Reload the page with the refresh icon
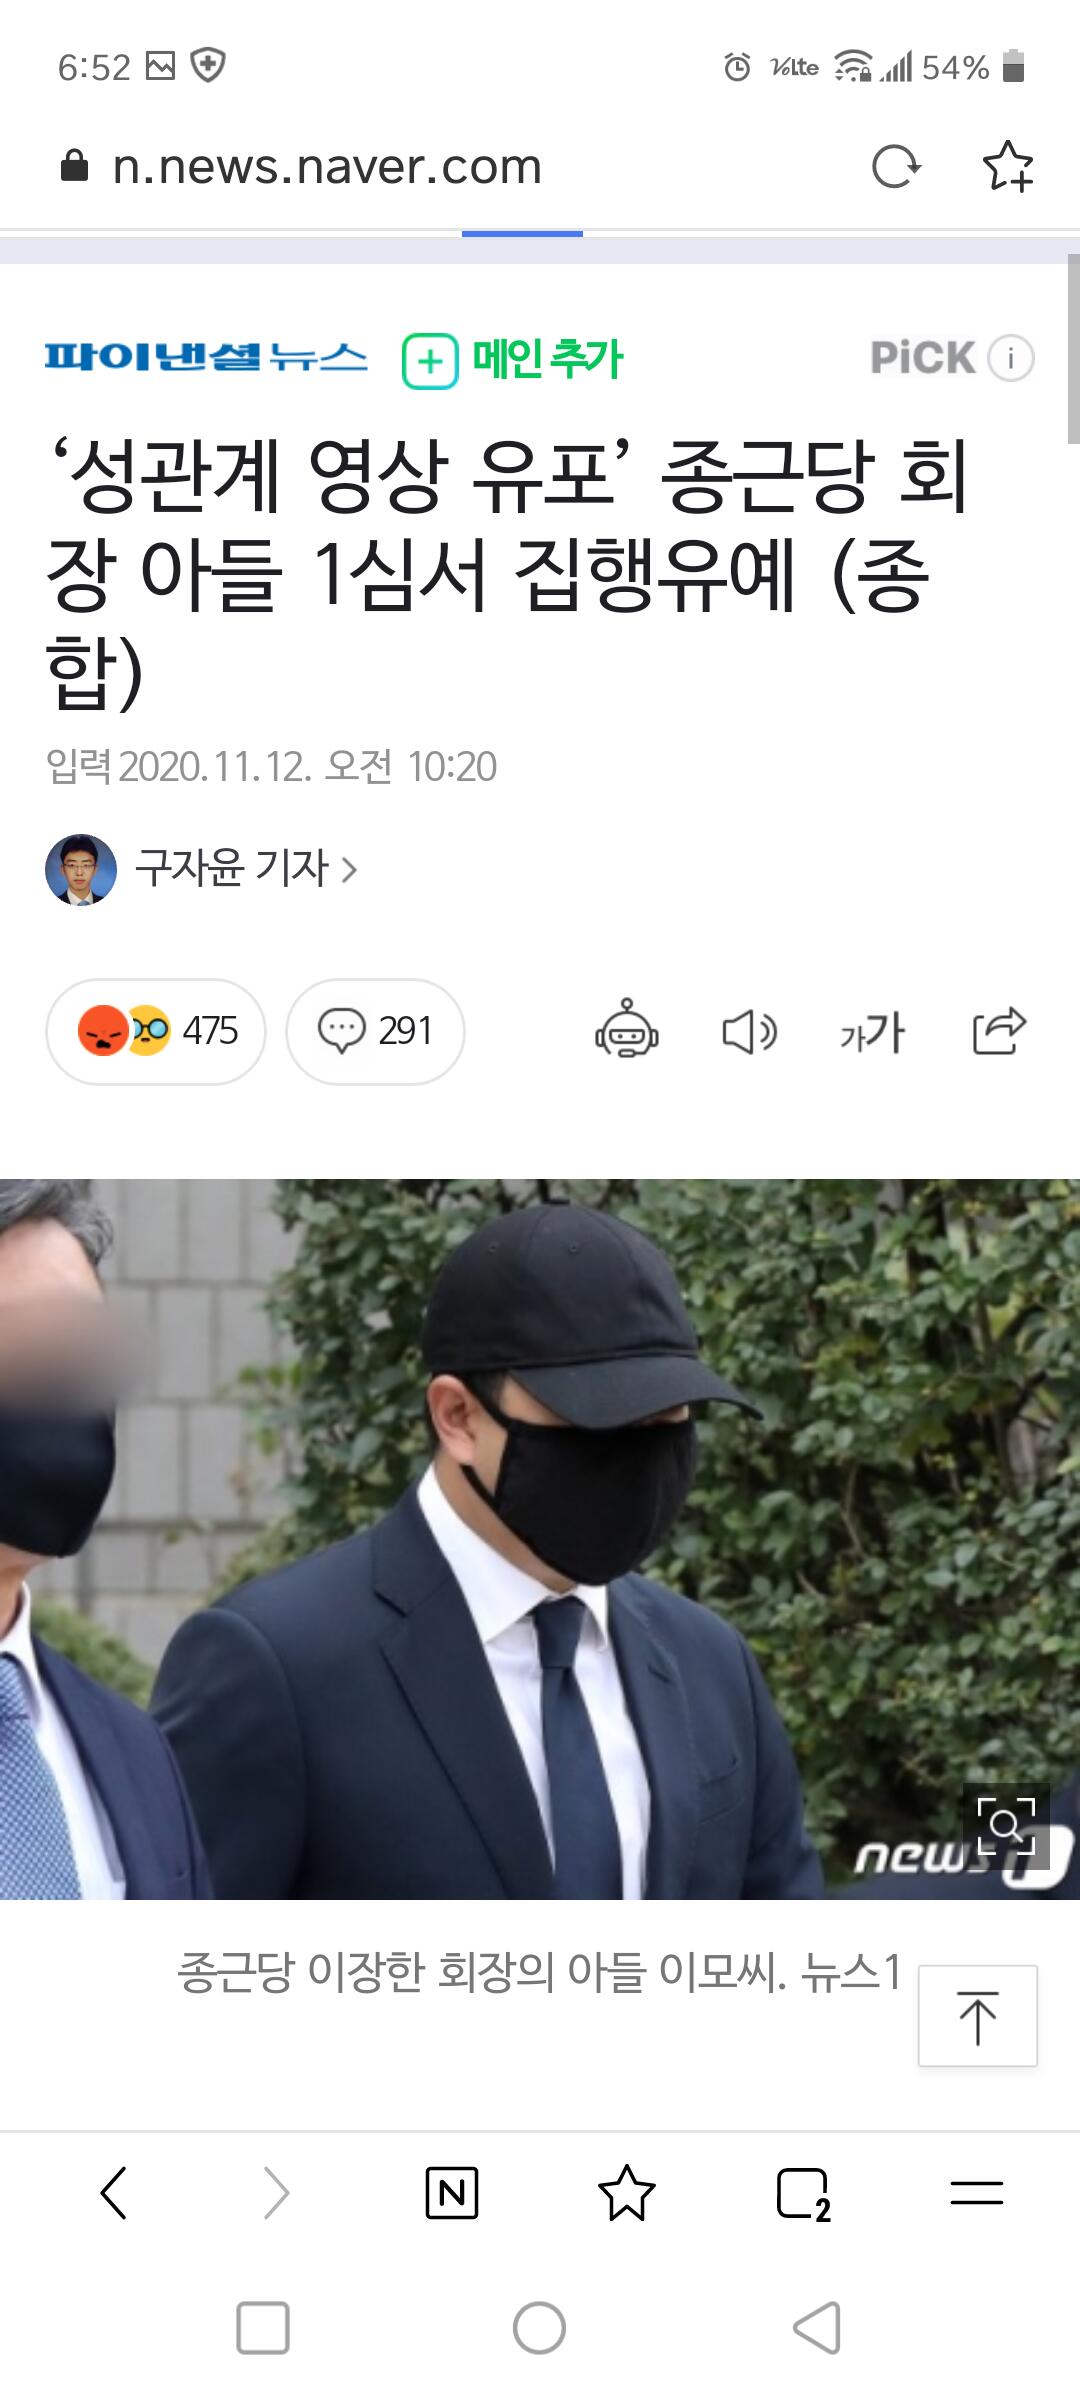 click(x=895, y=166)
